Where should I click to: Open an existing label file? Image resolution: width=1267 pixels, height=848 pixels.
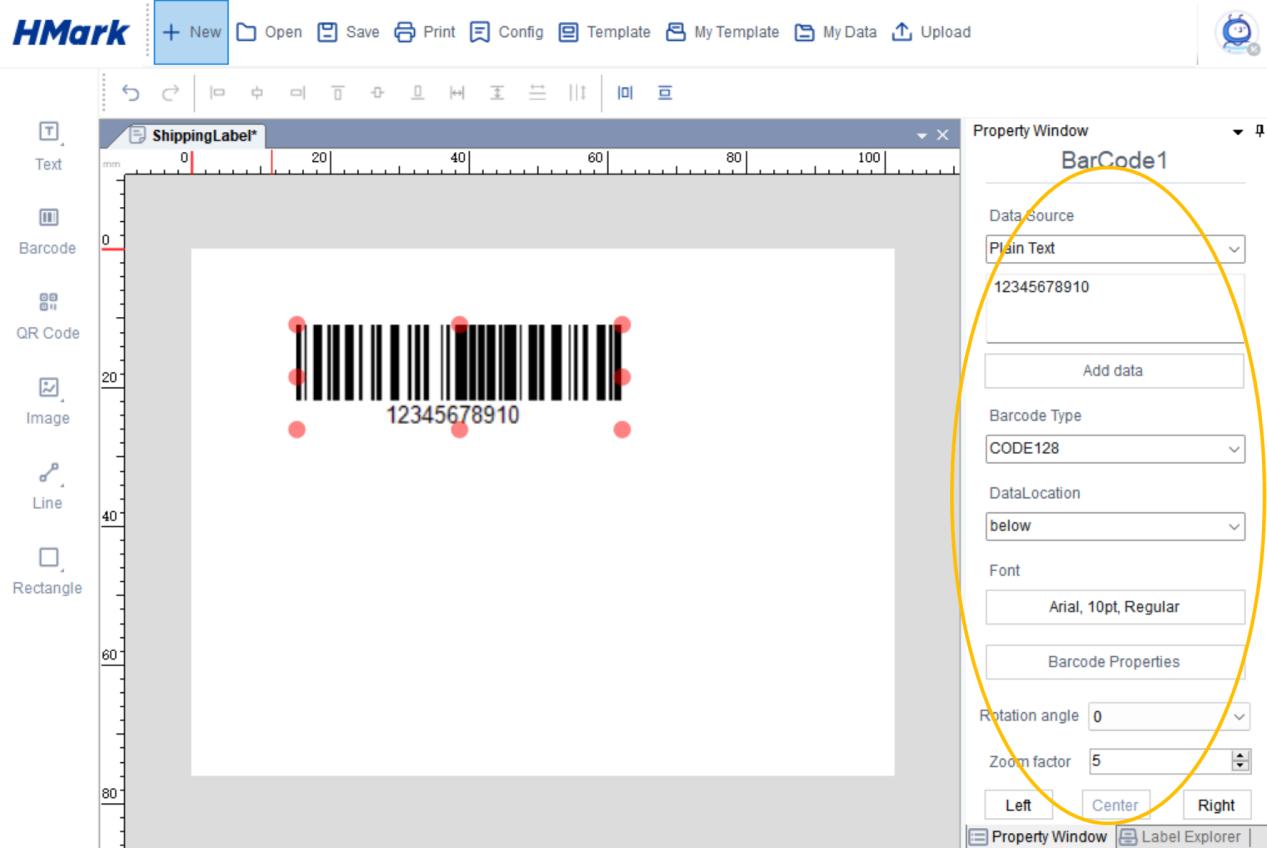click(x=270, y=32)
